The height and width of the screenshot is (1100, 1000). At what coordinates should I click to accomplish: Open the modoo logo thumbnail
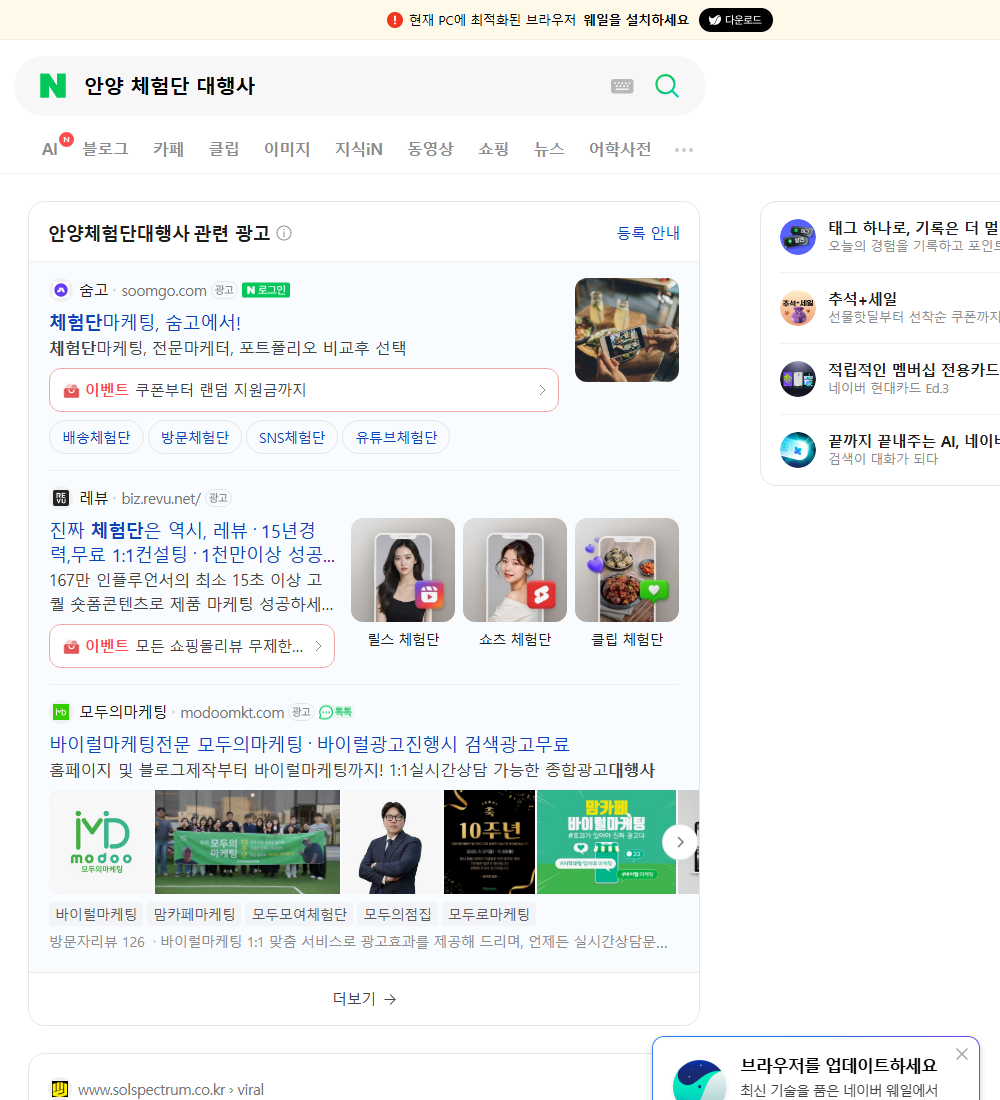pos(102,842)
